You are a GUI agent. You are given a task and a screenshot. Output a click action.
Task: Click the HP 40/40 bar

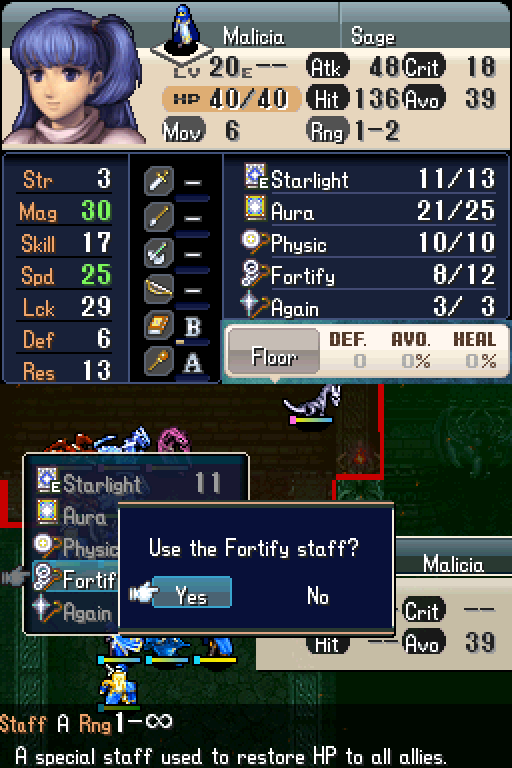point(231,99)
